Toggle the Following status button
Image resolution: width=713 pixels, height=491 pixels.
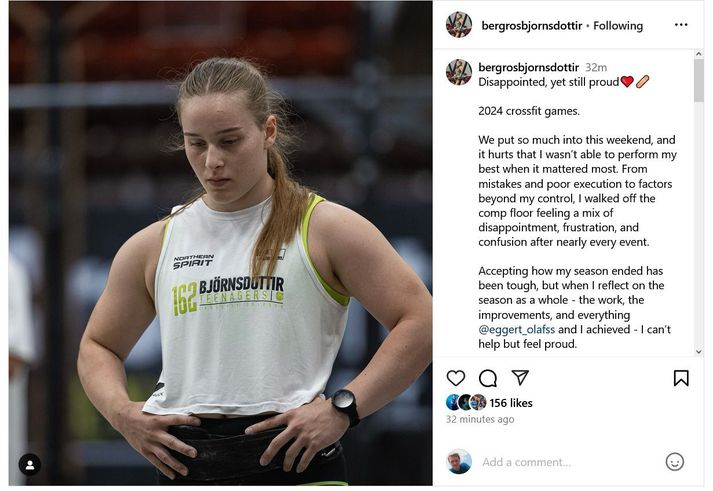click(x=618, y=26)
